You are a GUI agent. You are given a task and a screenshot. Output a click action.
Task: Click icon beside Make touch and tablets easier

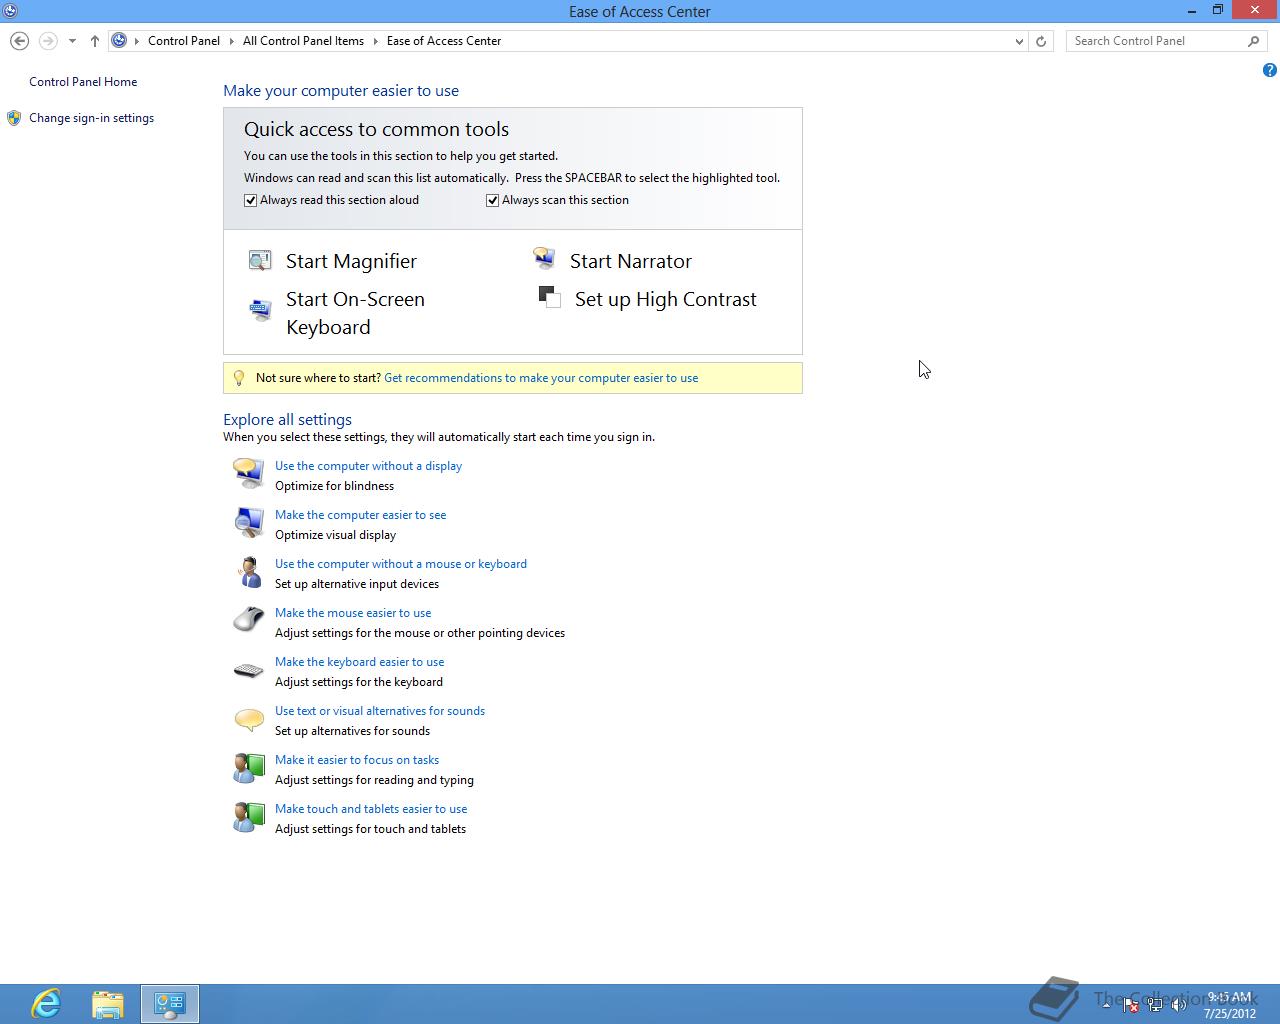(248, 817)
